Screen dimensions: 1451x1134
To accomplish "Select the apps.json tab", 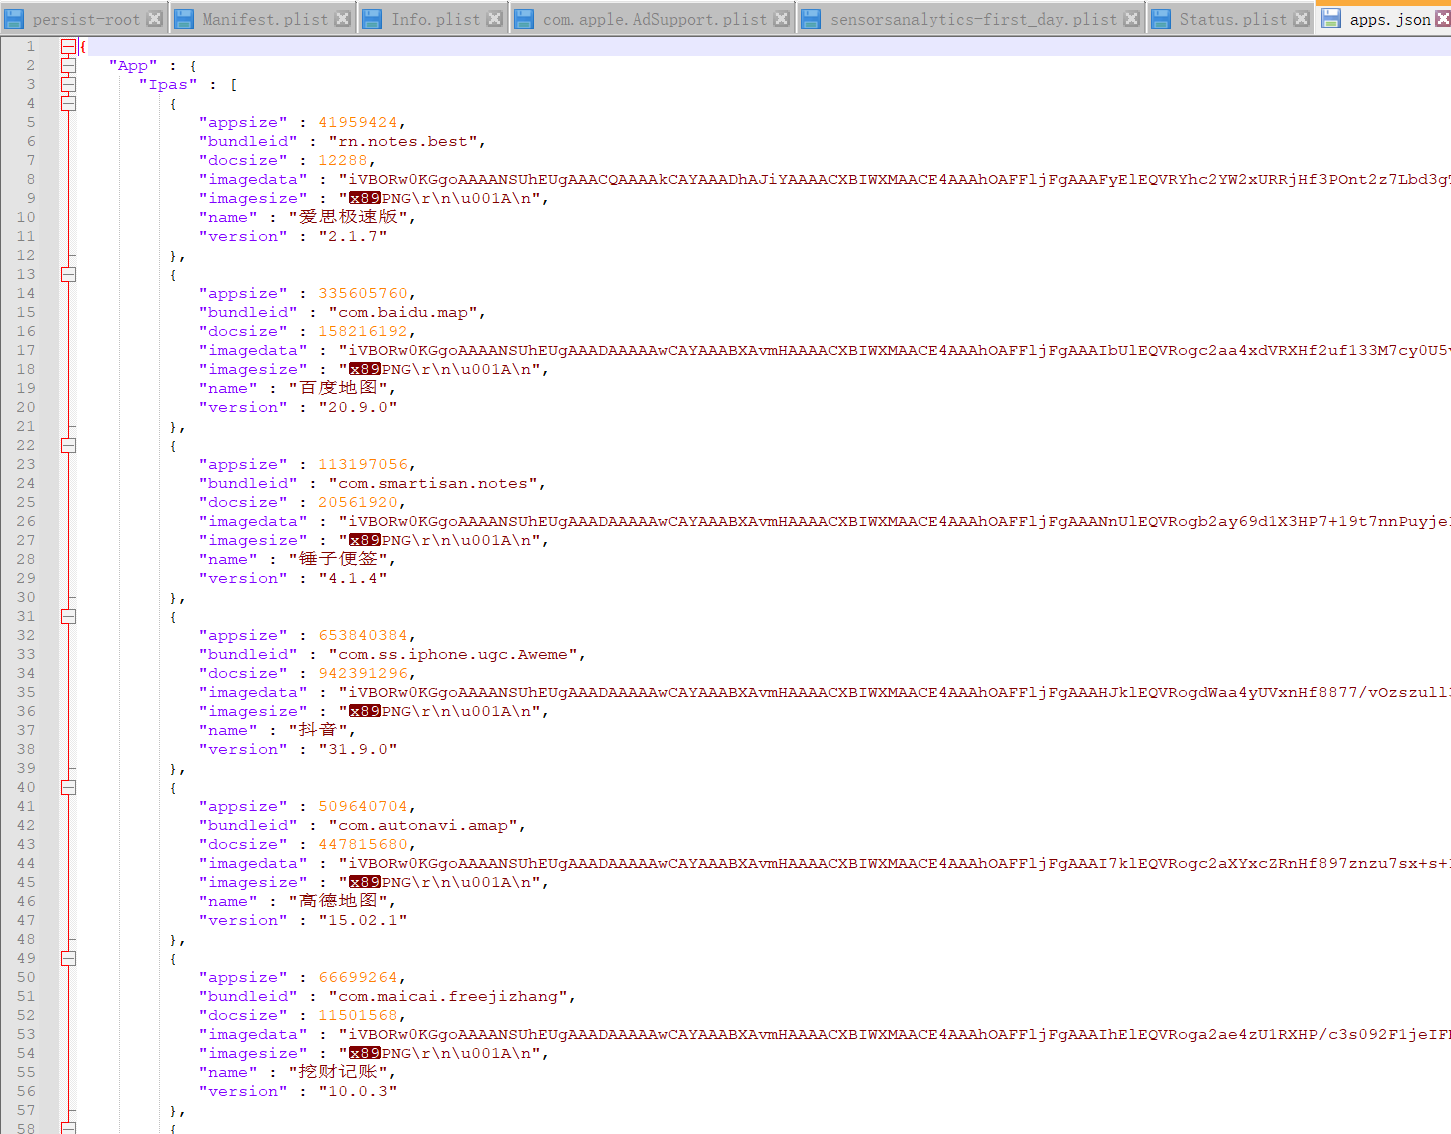I will tap(1390, 19).
